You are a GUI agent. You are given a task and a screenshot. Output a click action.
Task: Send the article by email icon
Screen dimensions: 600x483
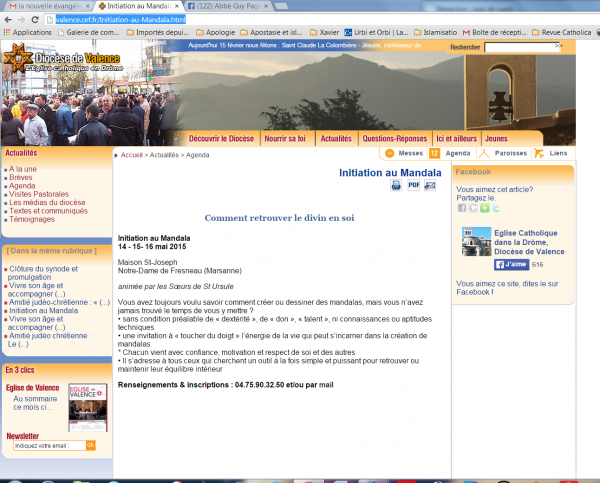pos(430,186)
